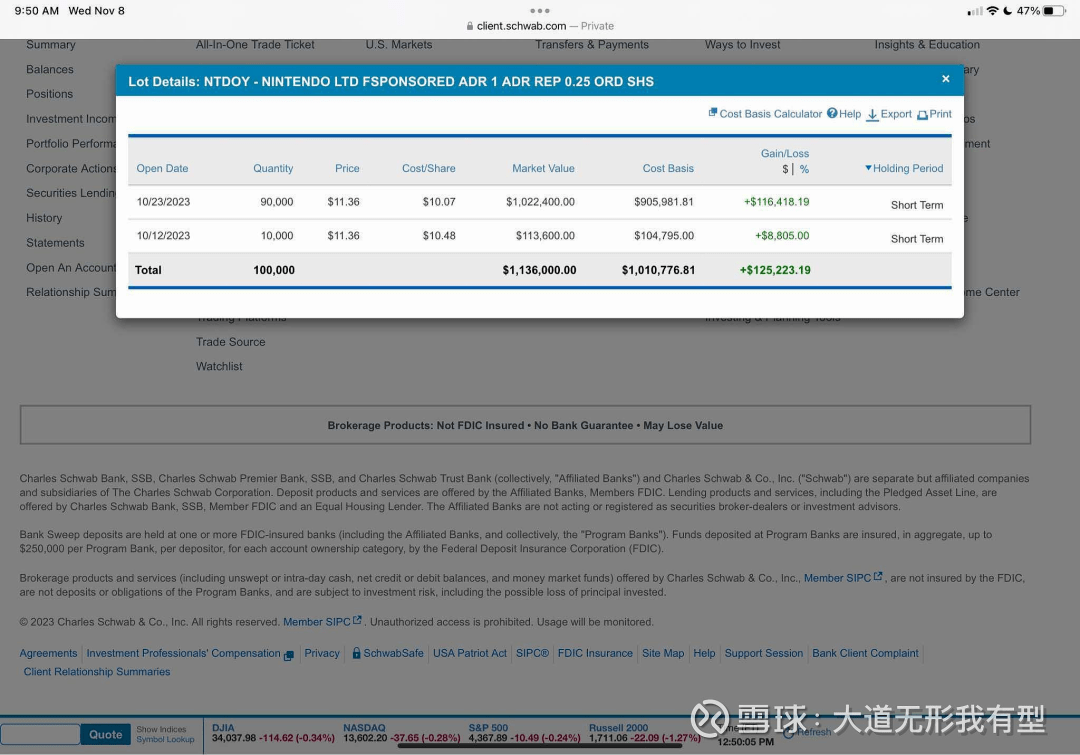1080x755 pixels.
Task: Sort by Price column header
Action: pos(347,168)
